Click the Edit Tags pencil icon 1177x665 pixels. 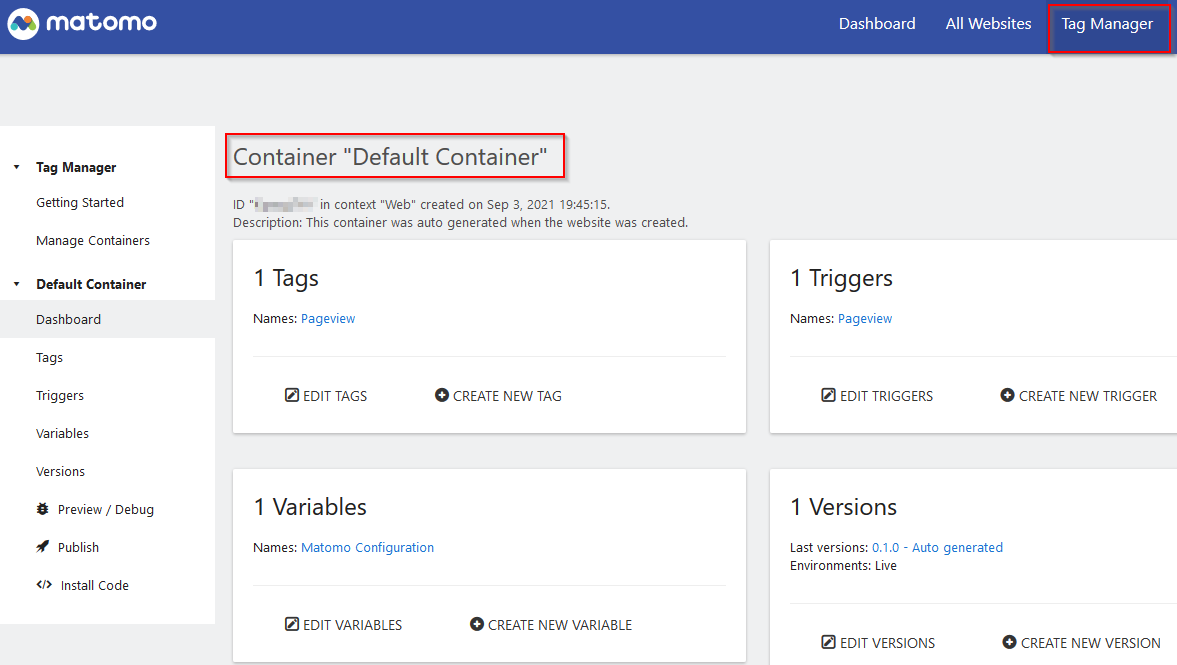click(x=292, y=396)
